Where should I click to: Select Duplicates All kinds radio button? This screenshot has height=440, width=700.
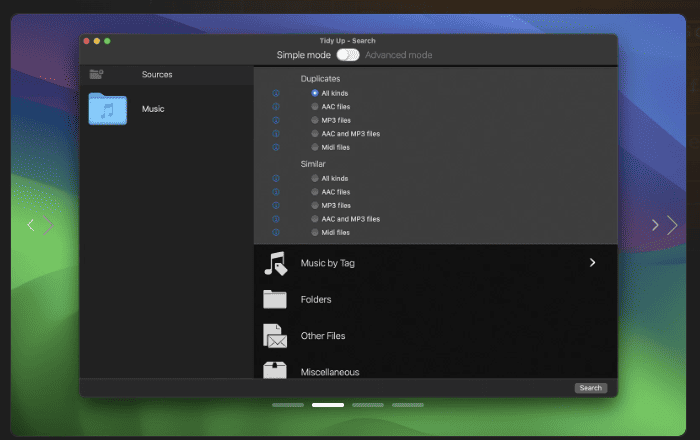[315, 93]
